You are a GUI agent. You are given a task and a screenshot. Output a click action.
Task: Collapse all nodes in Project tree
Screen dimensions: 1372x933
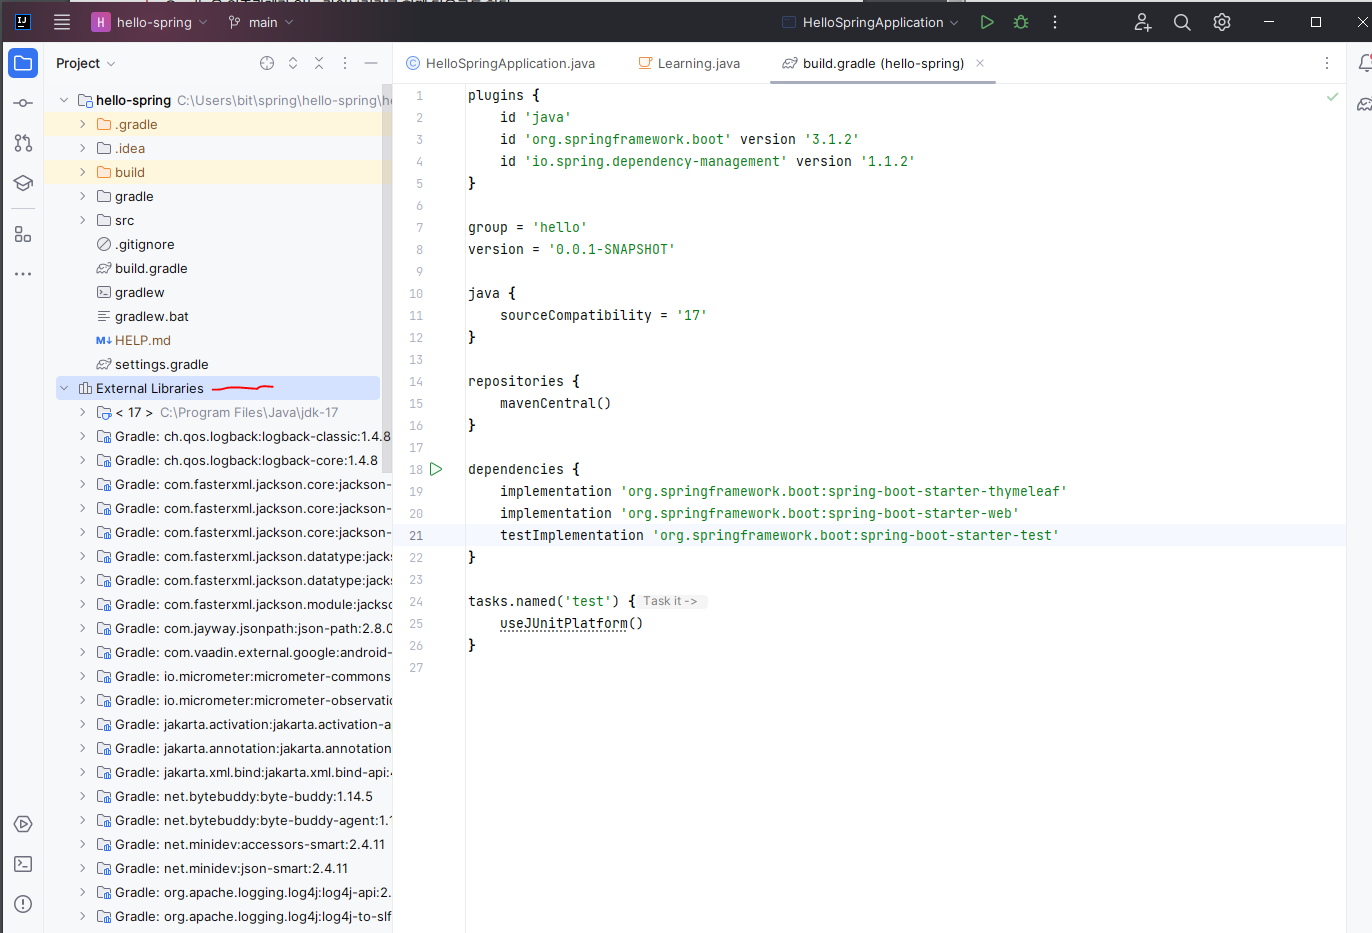pos(319,63)
